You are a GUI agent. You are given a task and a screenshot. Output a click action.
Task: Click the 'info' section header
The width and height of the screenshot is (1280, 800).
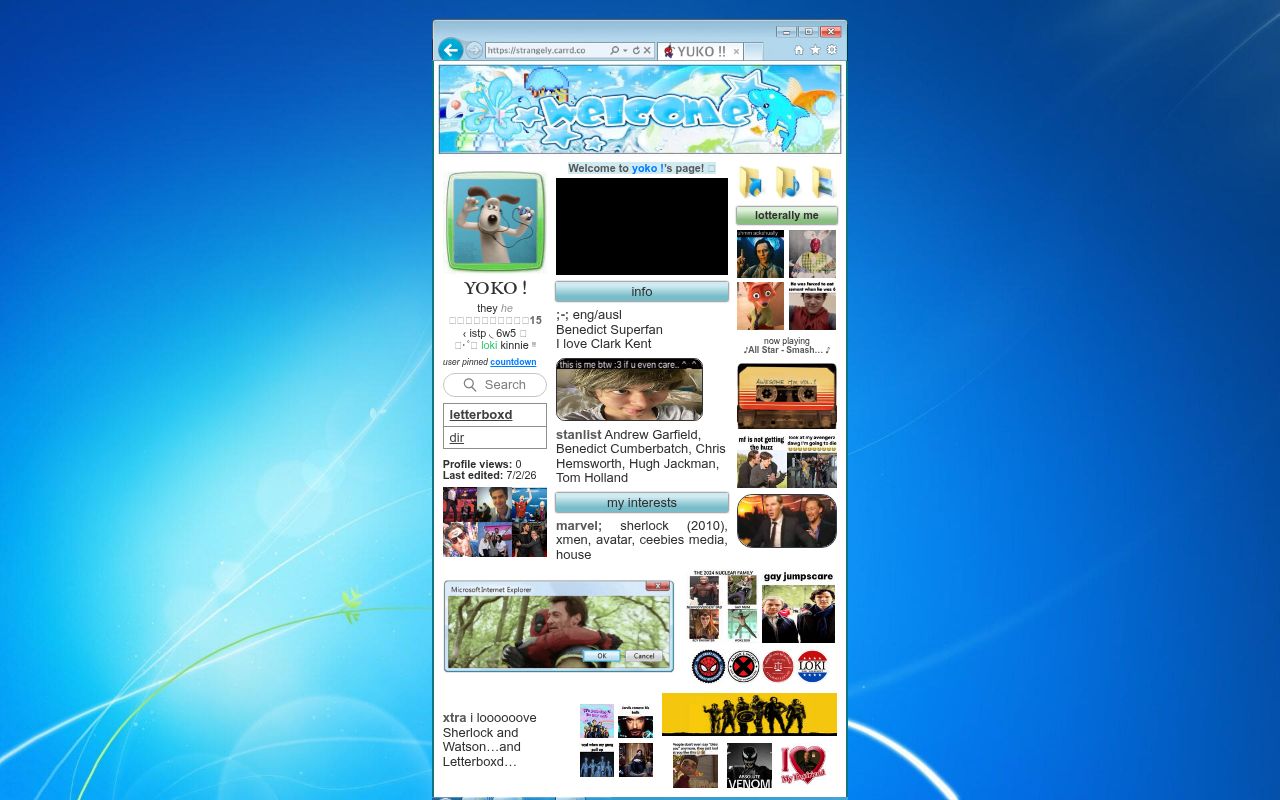pyautogui.click(x=642, y=292)
